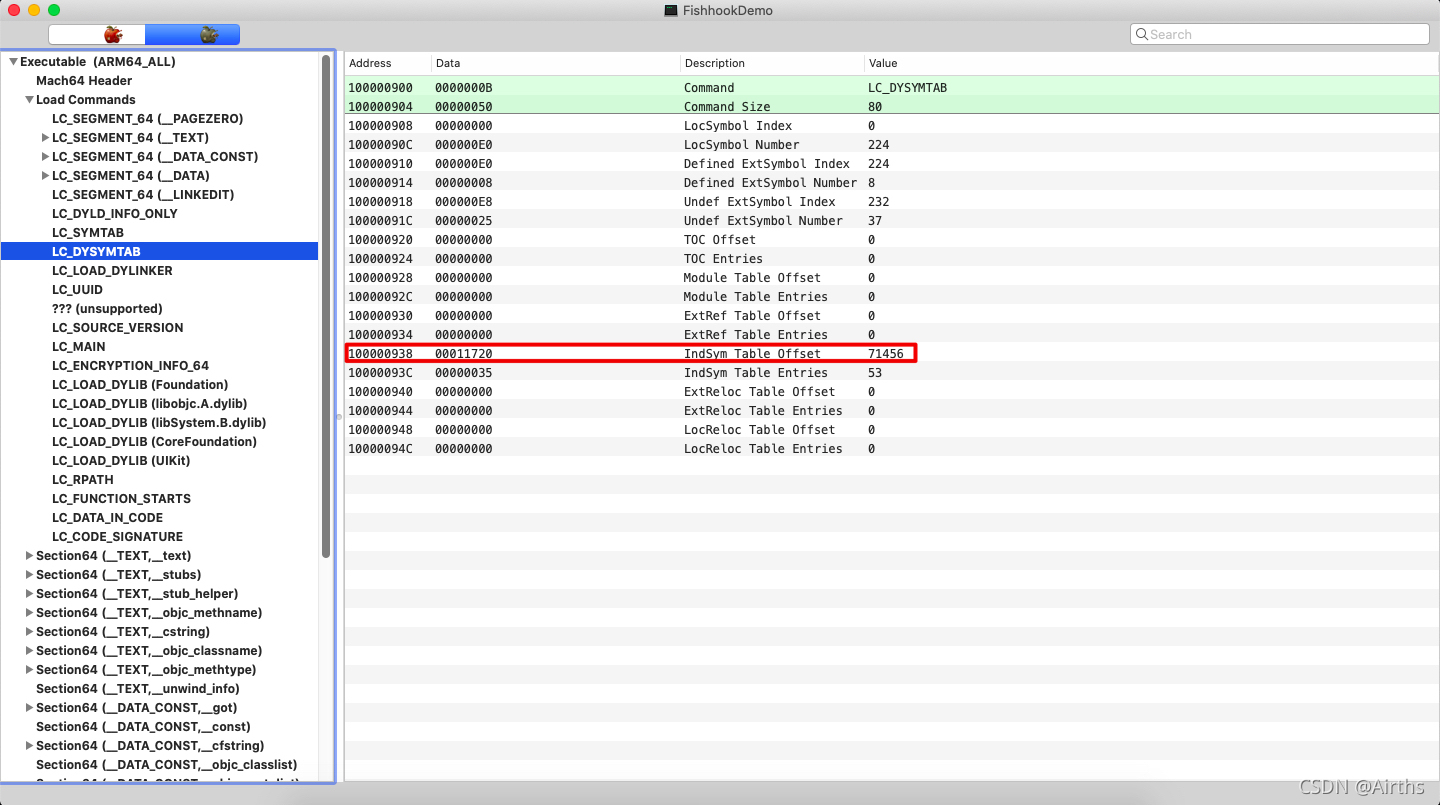Open LC_DATA_IN_CODE load command
Image resolution: width=1440 pixels, height=805 pixels.
tap(107, 518)
